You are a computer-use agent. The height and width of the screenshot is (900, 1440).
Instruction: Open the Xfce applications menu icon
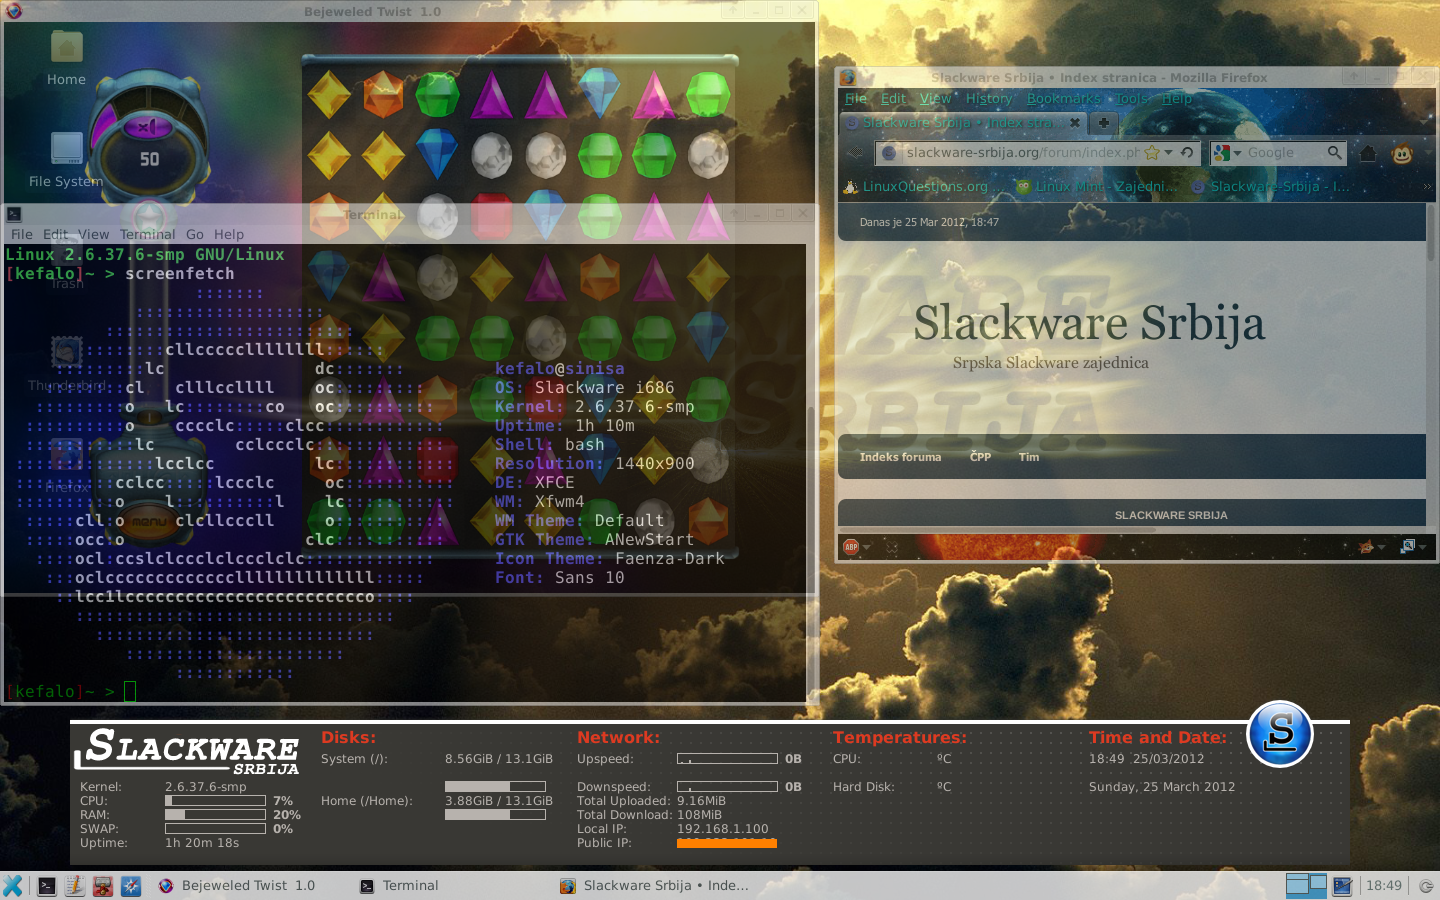coord(13,886)
